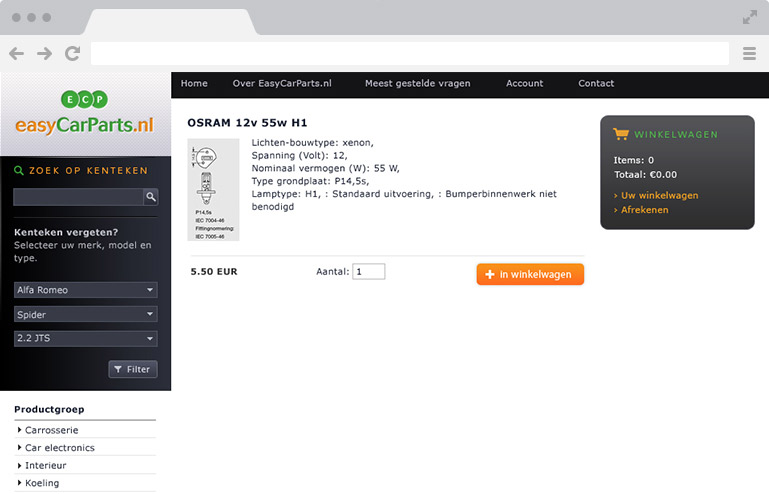
Task: Open the 2.2 JTS type dropdown
Action: (x=85, y=338)
